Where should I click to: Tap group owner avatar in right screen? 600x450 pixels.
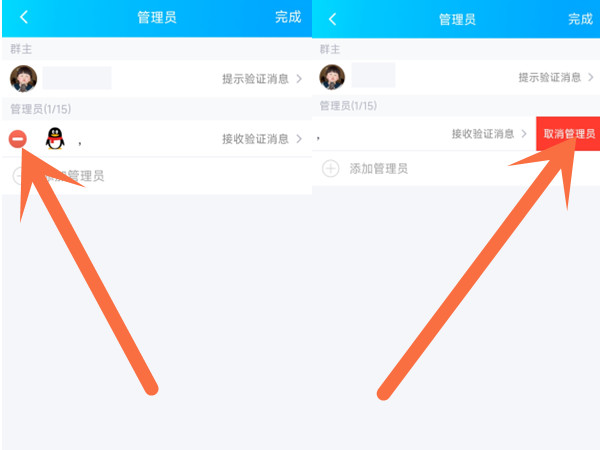[x=332, y=77]
